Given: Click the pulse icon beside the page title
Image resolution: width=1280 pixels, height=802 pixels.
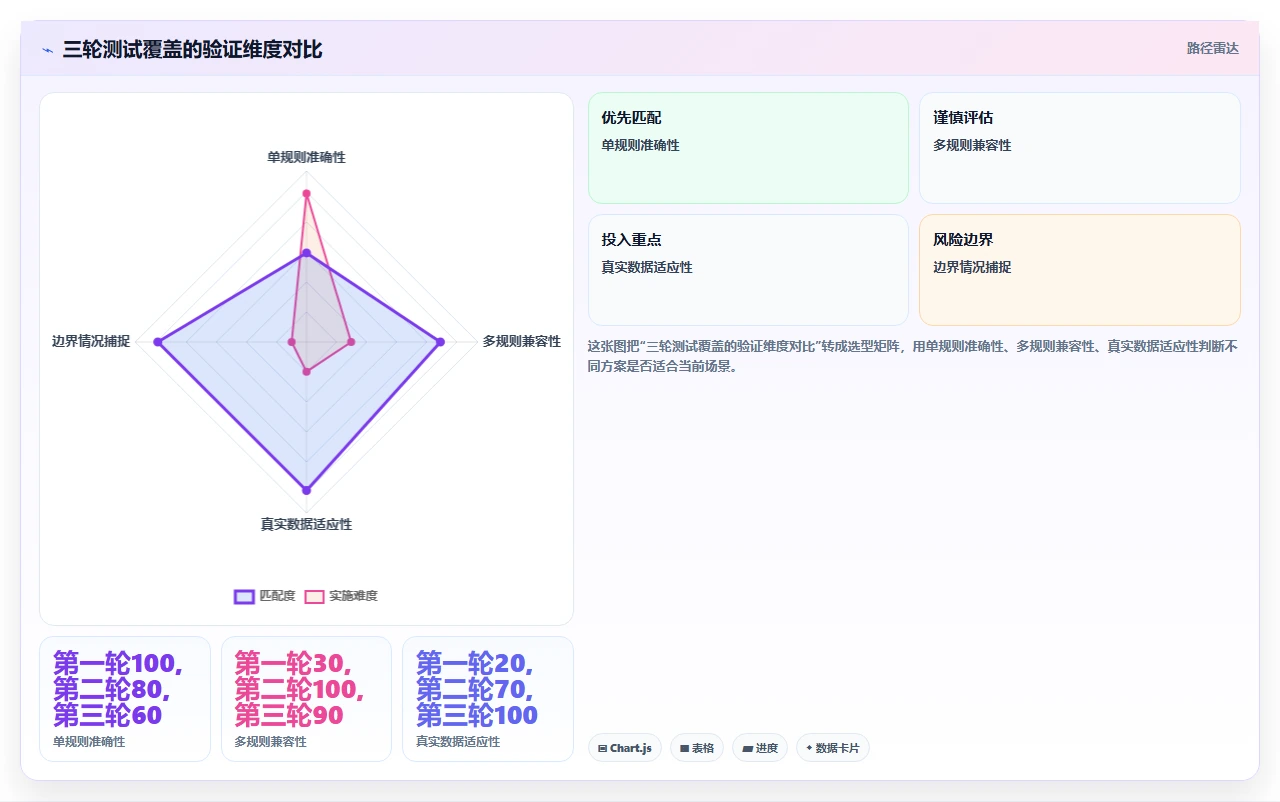Looking at the screenshot, I should pos(47,49).
